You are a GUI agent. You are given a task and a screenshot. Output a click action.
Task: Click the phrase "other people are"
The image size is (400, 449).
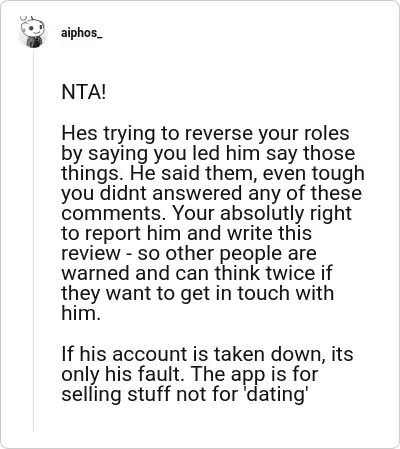point(241,254)
